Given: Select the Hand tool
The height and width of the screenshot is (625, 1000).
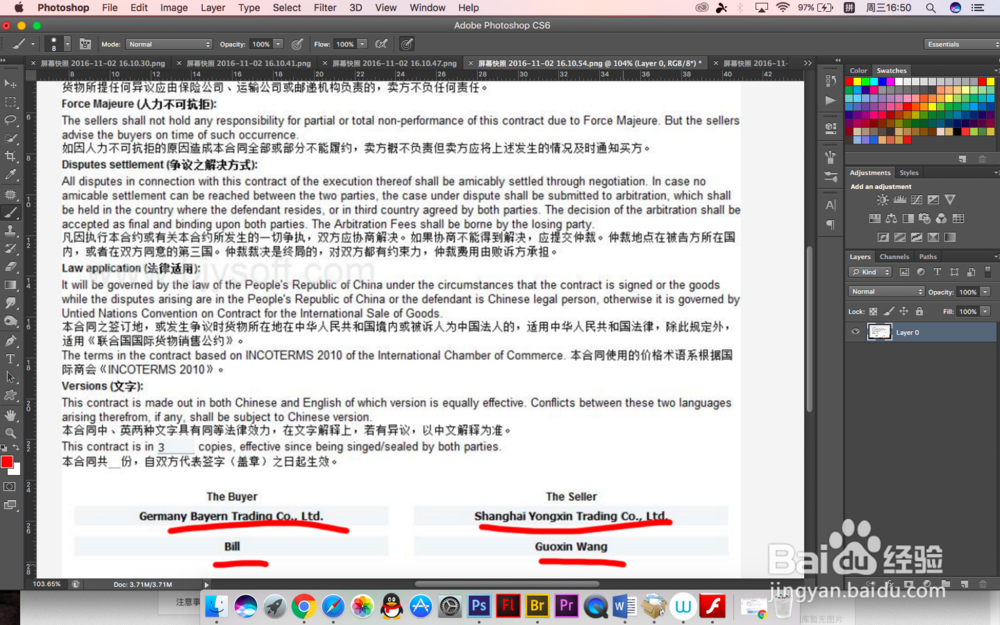Looking at the screenshot, I should point(11,415).
